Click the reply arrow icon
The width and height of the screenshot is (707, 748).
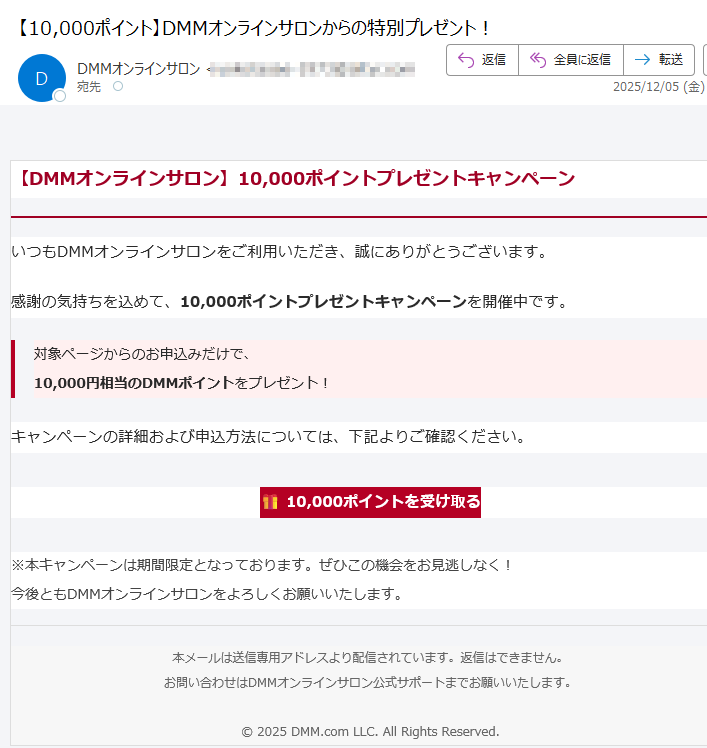click(x=465, y=60)
